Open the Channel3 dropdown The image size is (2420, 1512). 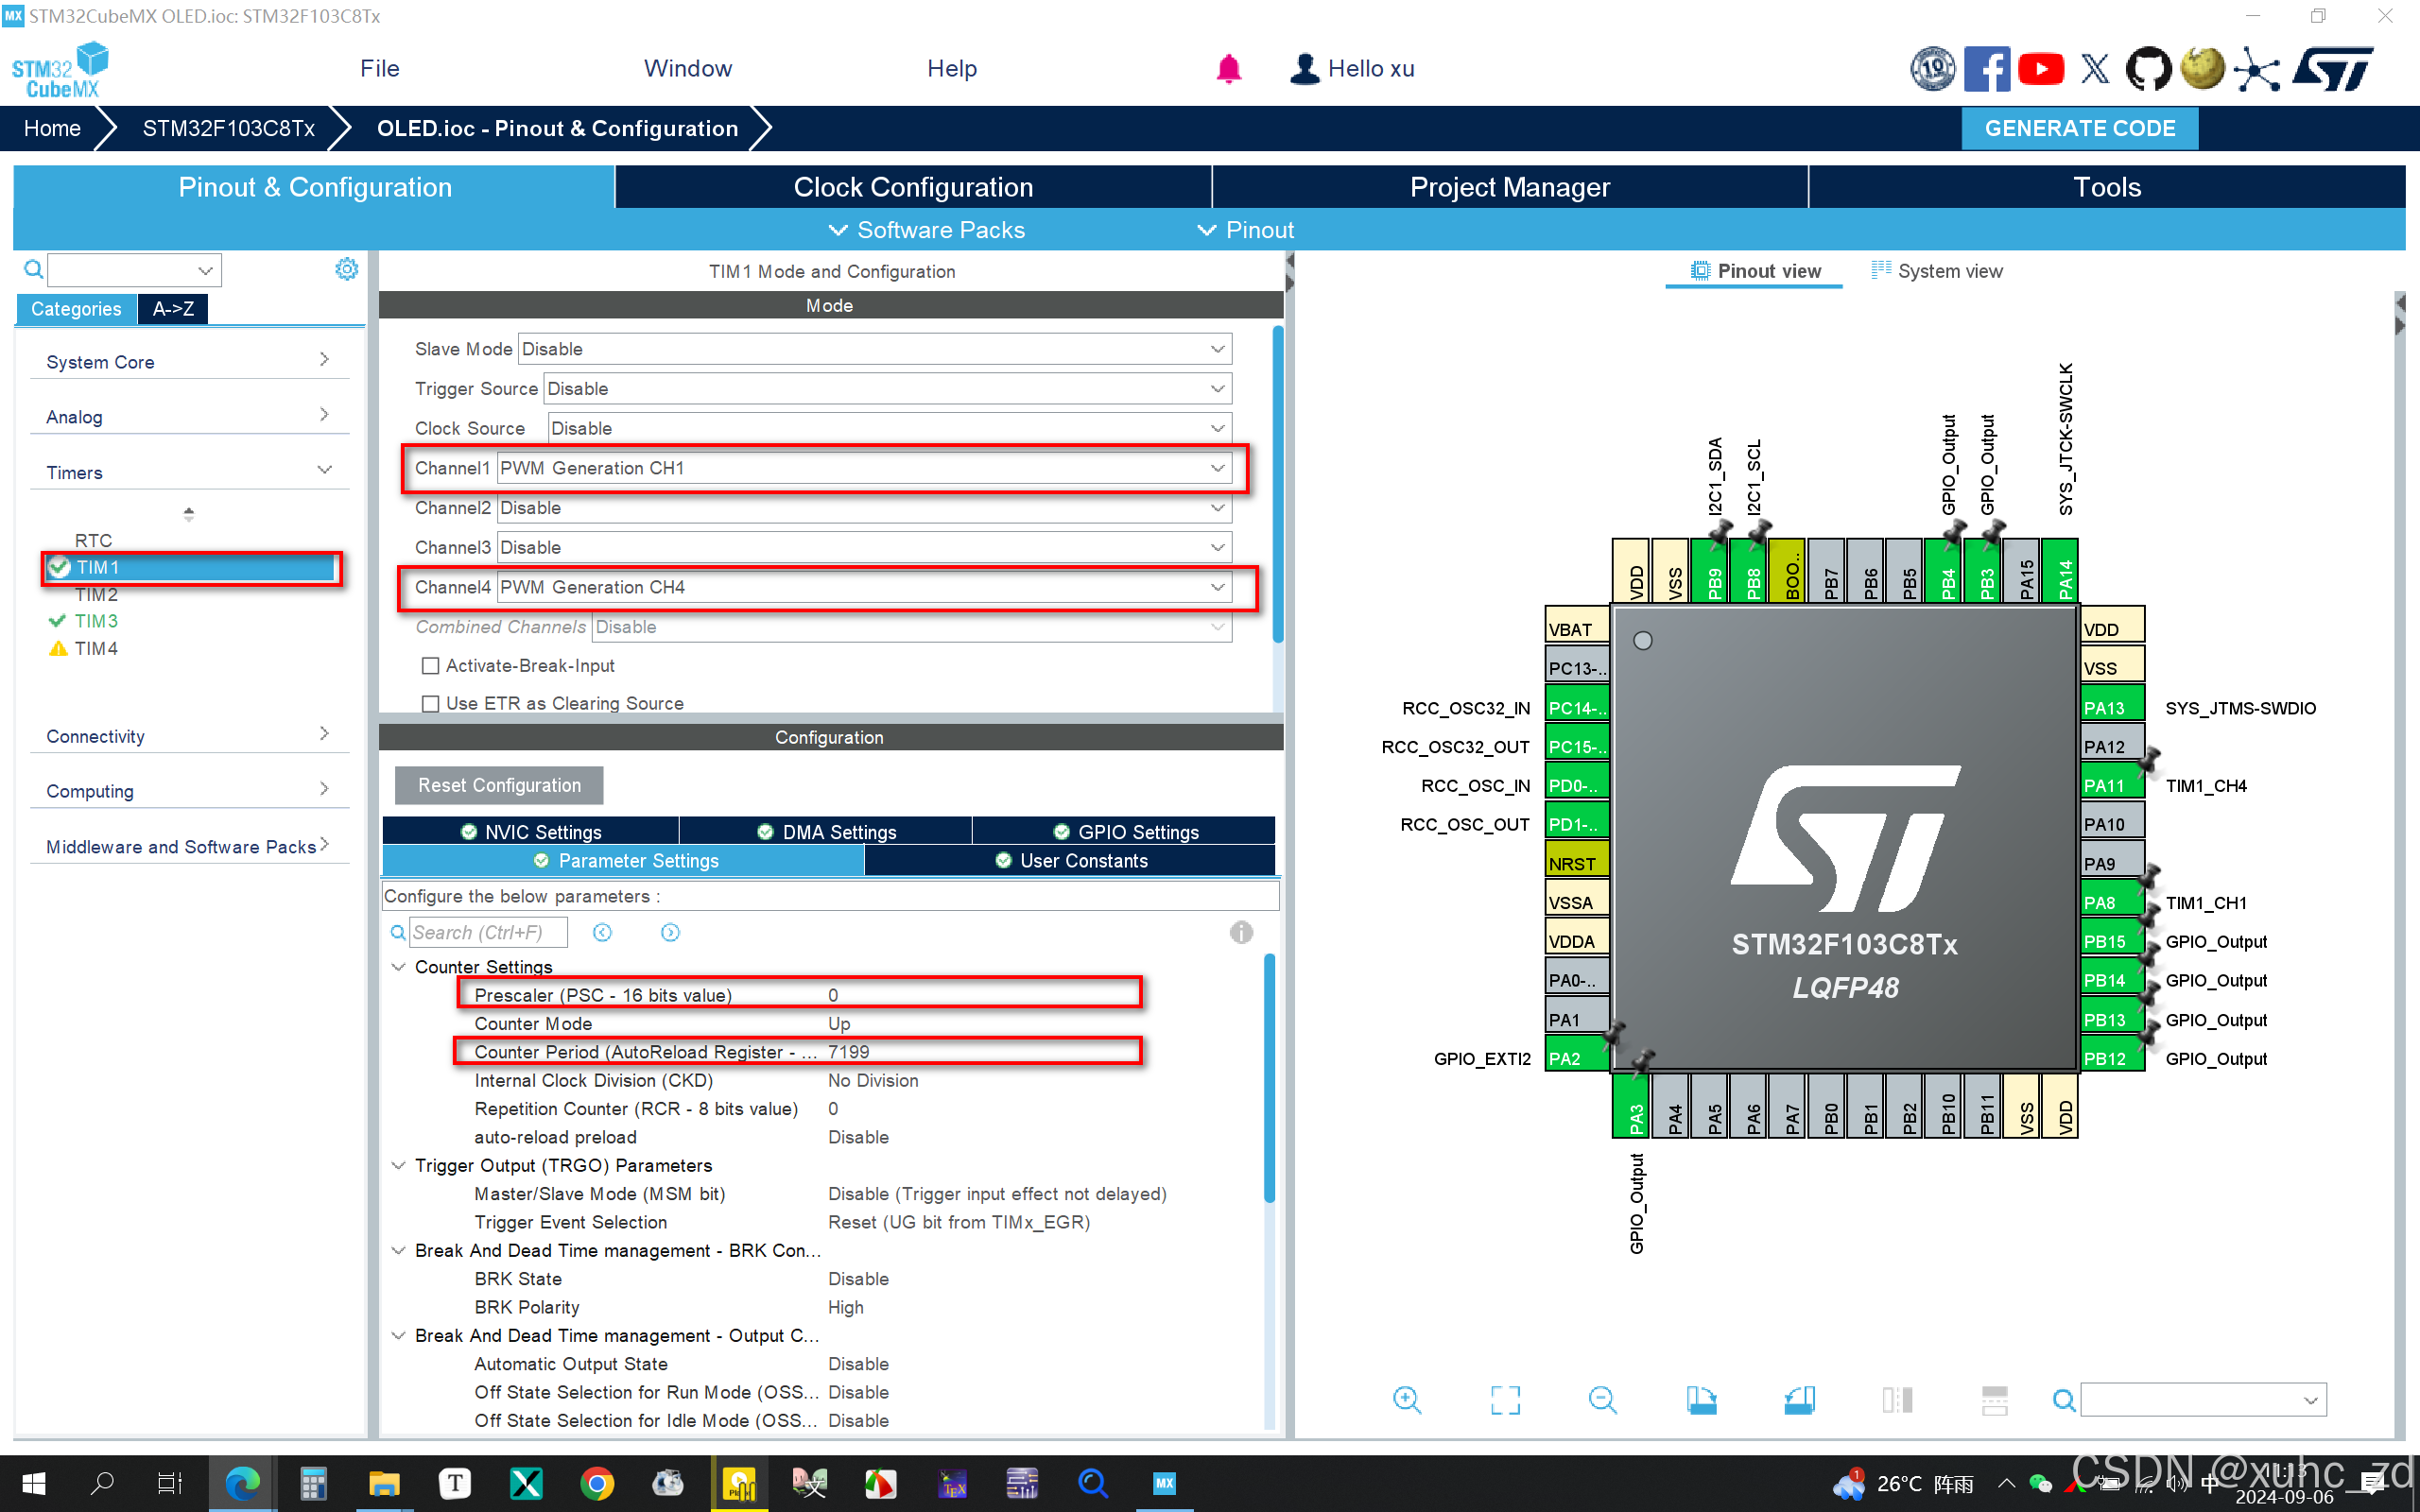tap(864, 547)
